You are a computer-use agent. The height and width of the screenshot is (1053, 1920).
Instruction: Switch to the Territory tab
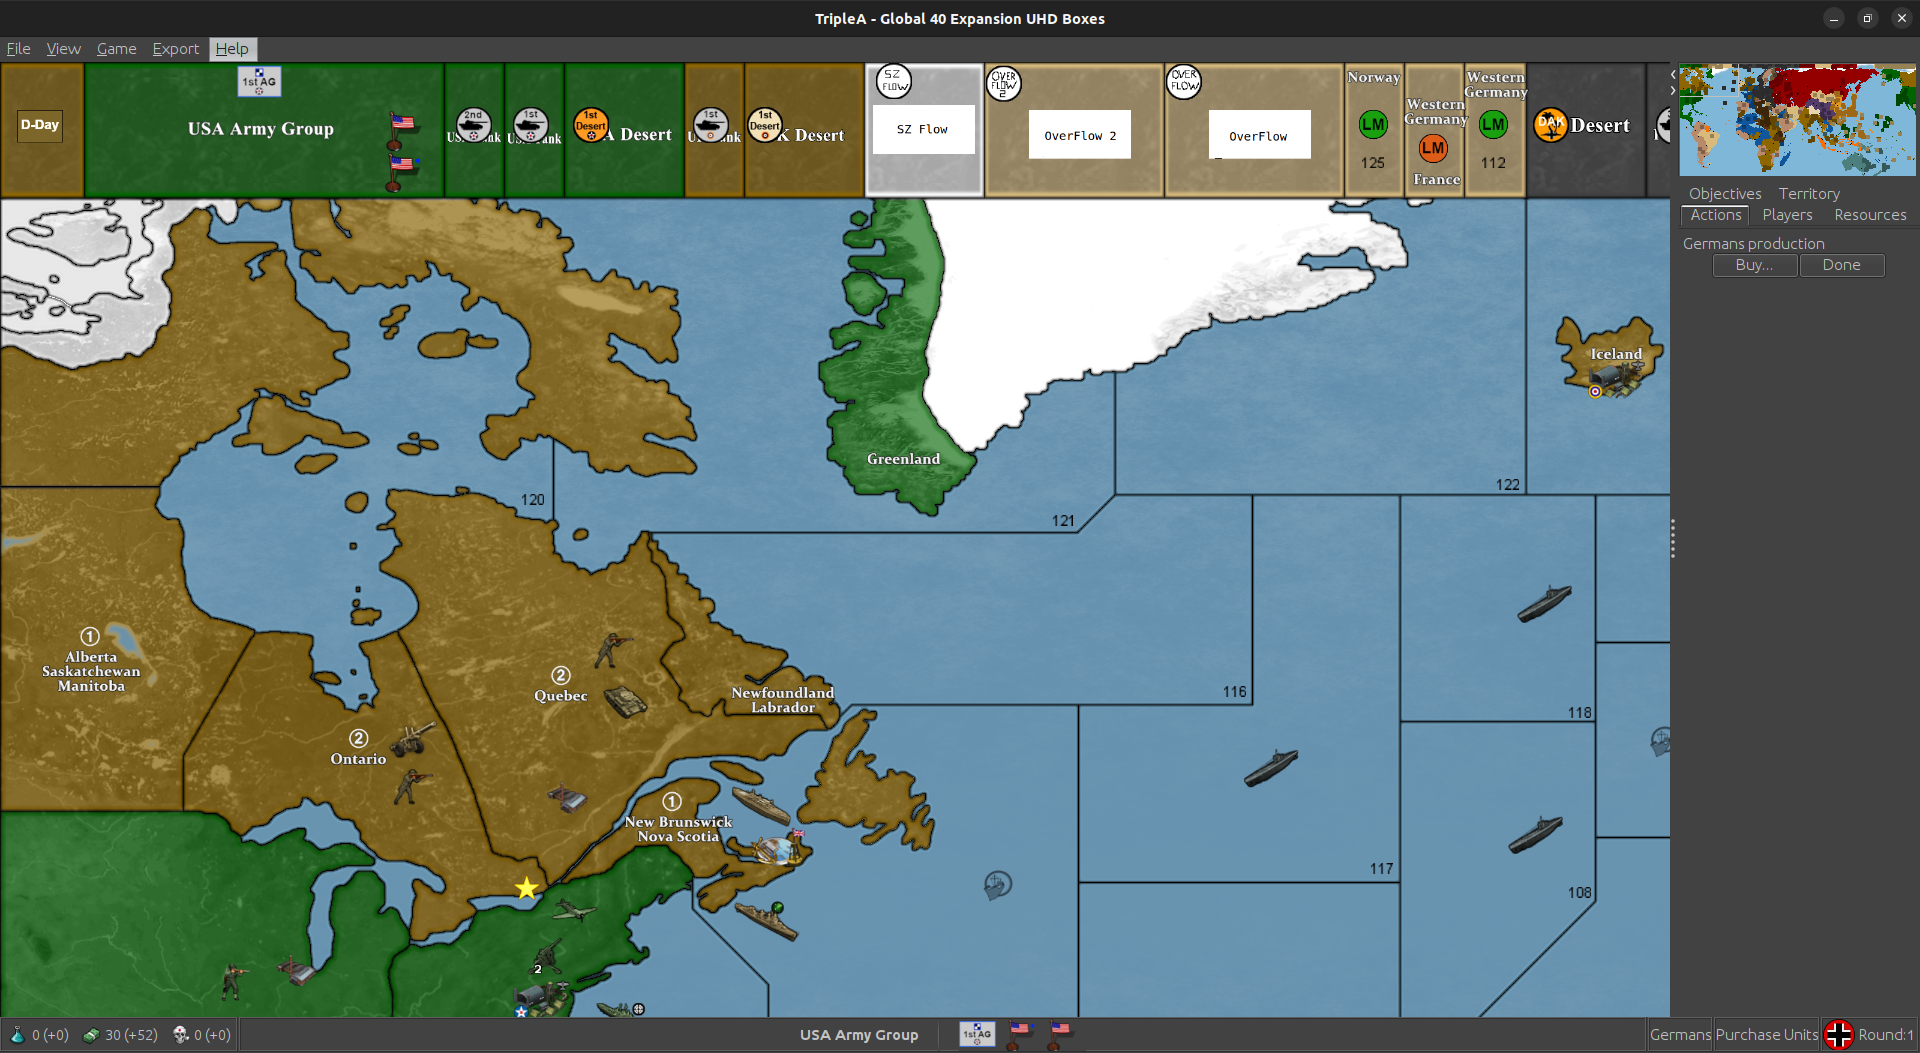[1809, 193]
